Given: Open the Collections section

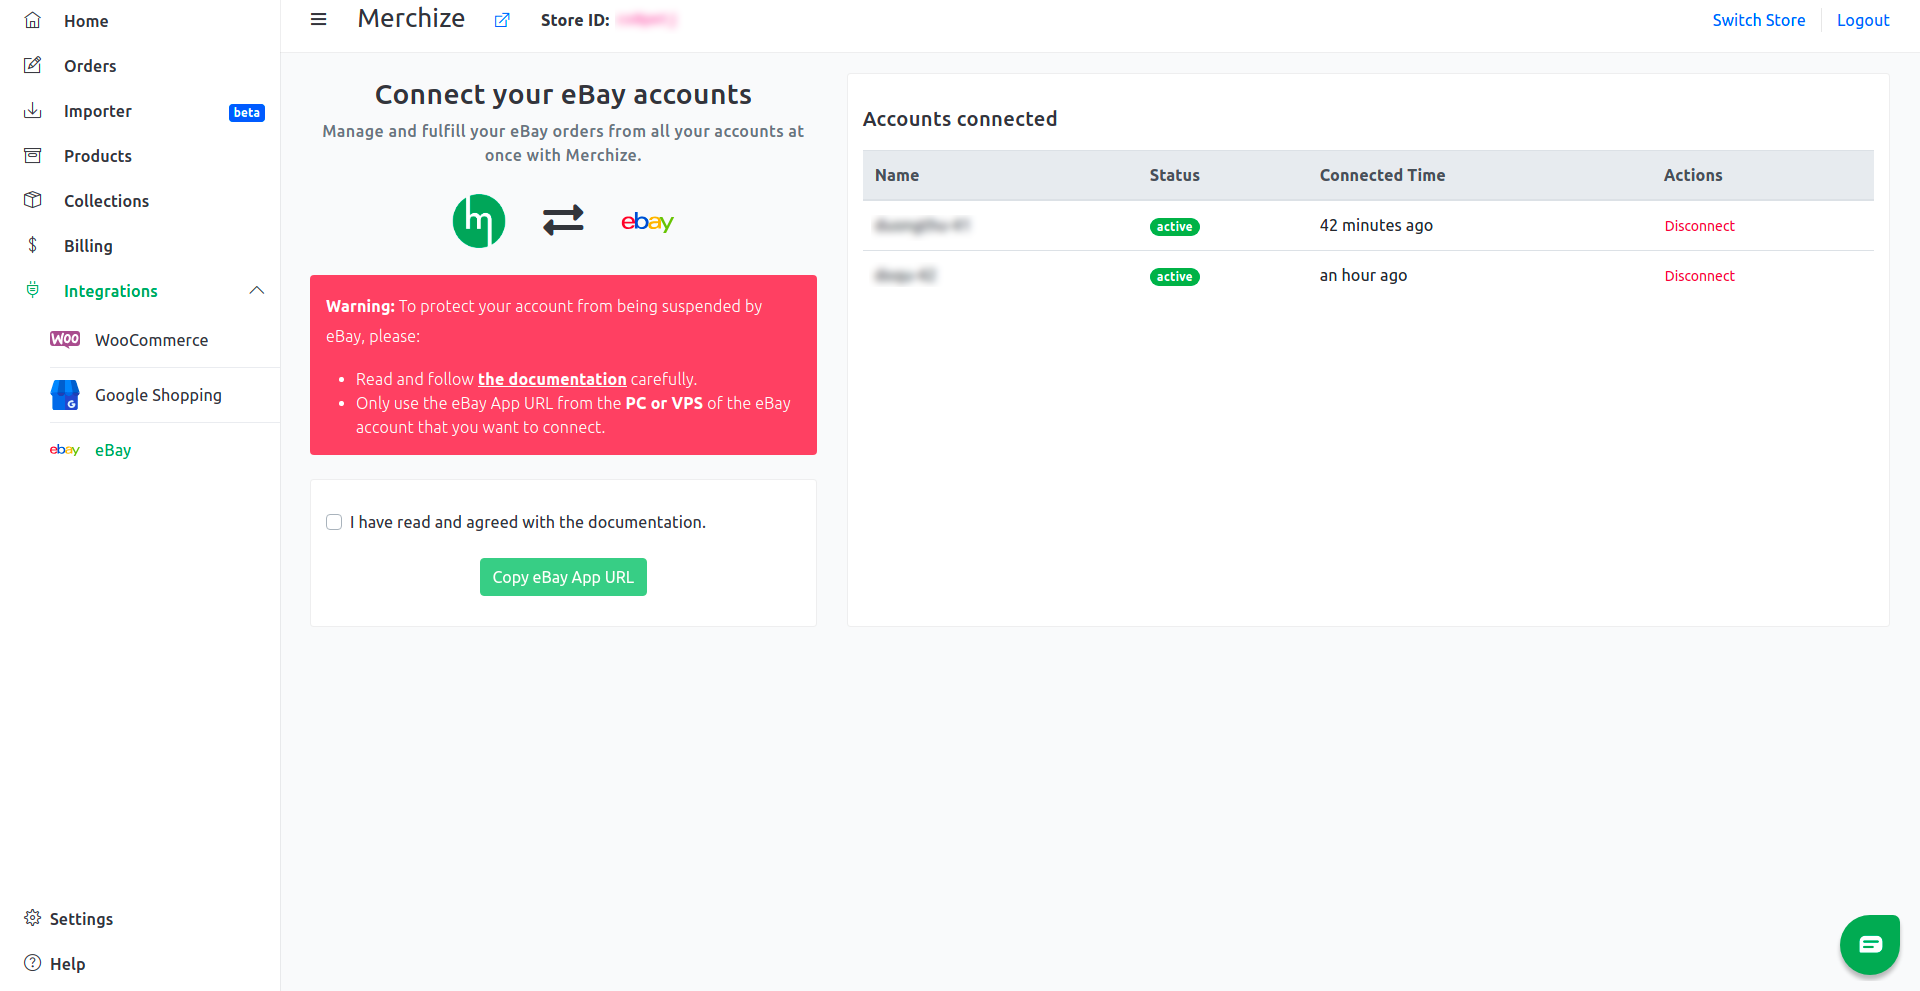Looking at the screenshot, I should click(106, 201).
